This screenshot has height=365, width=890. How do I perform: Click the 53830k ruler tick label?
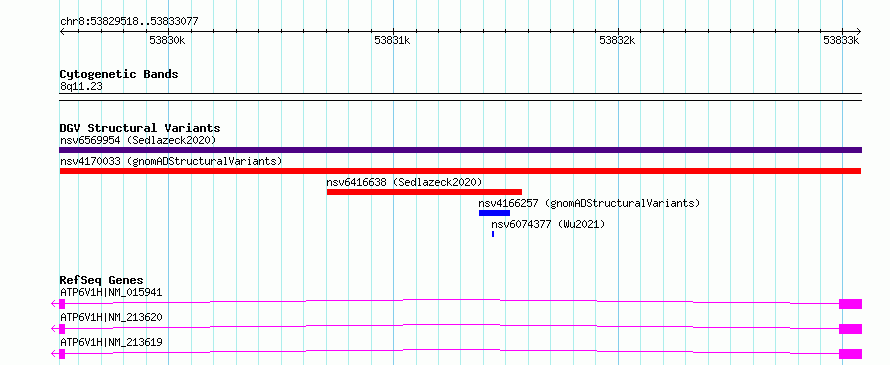coord(167,40)
